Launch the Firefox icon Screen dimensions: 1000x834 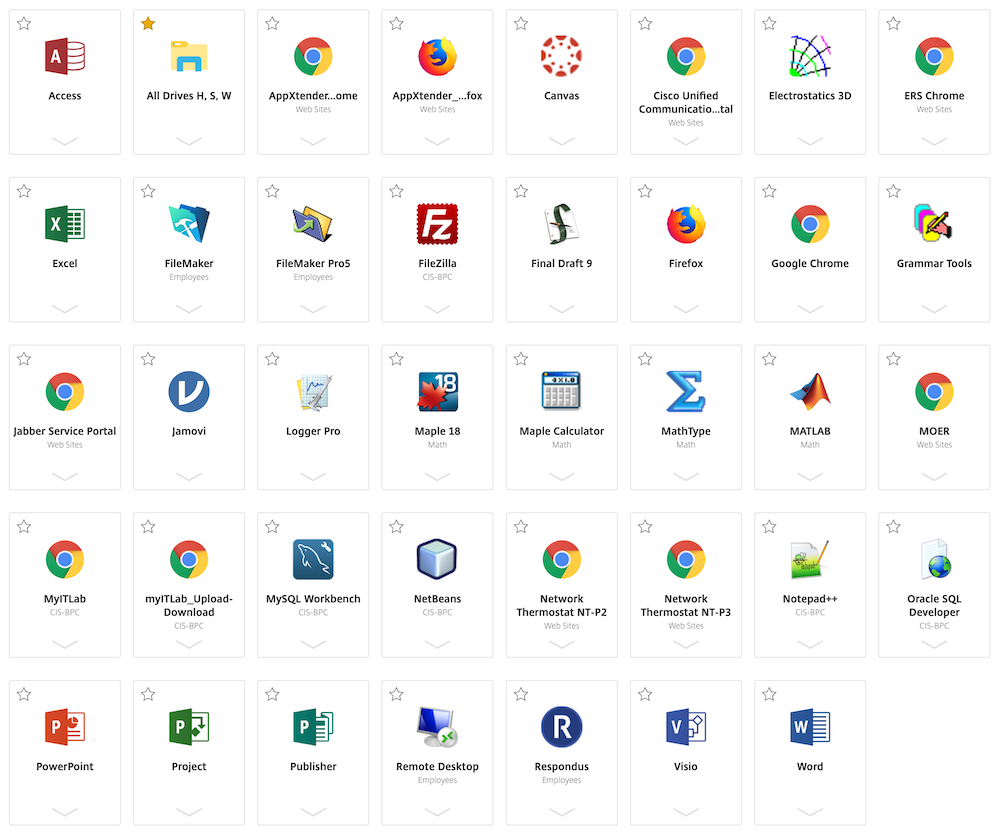click(x=686, y=224)
